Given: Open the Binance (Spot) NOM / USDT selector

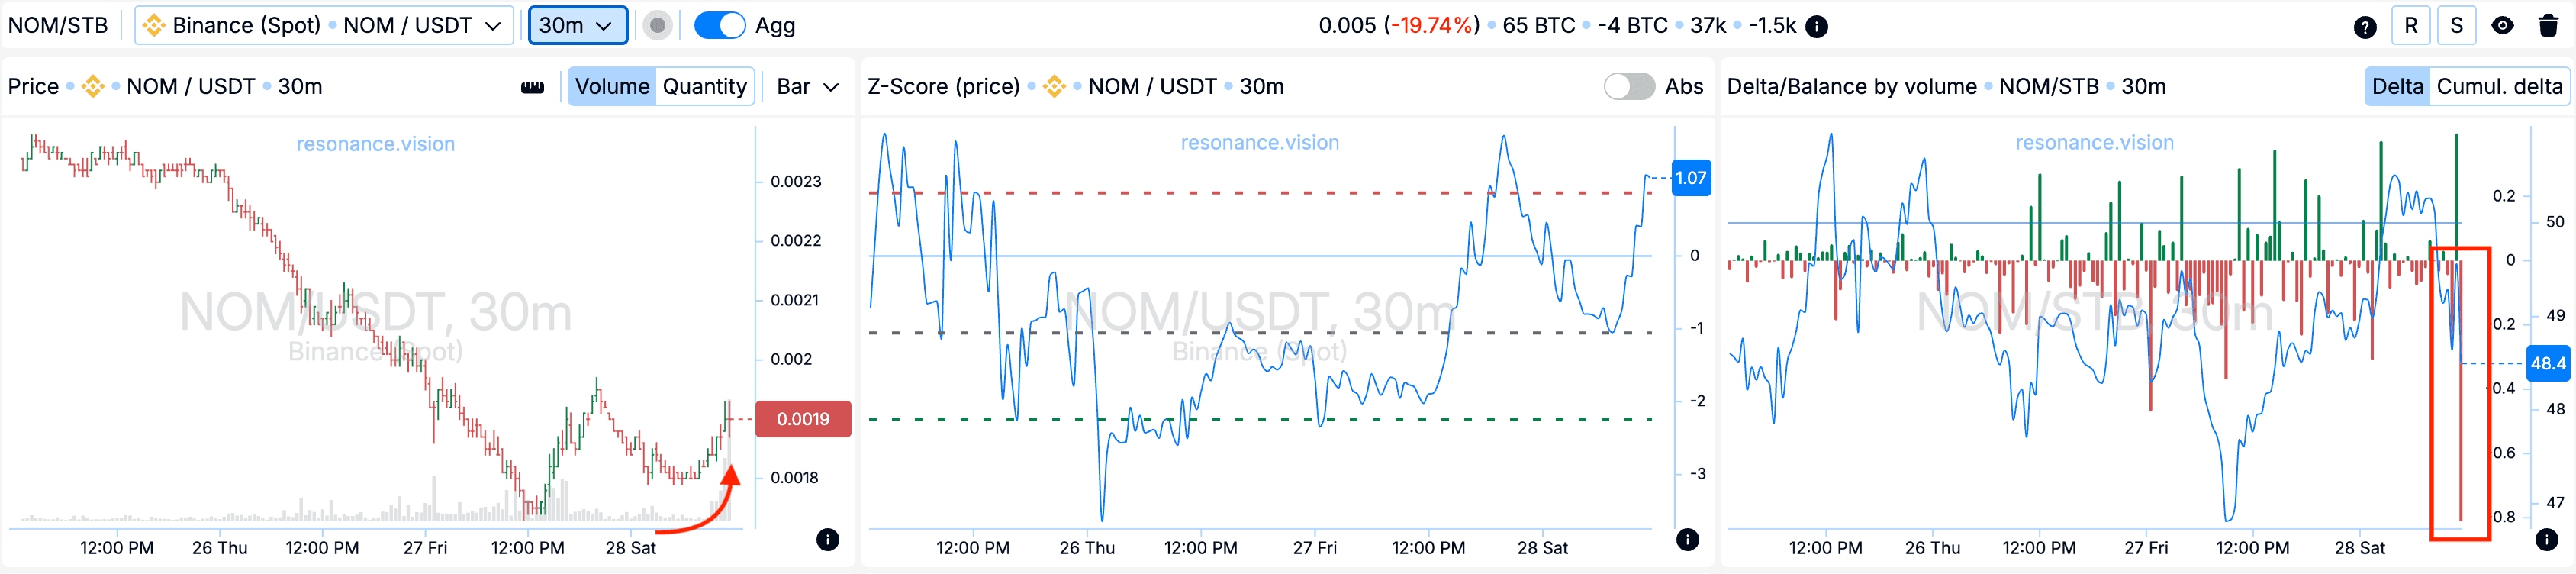Looking at the screenshot, I should (x=323, y=26).
